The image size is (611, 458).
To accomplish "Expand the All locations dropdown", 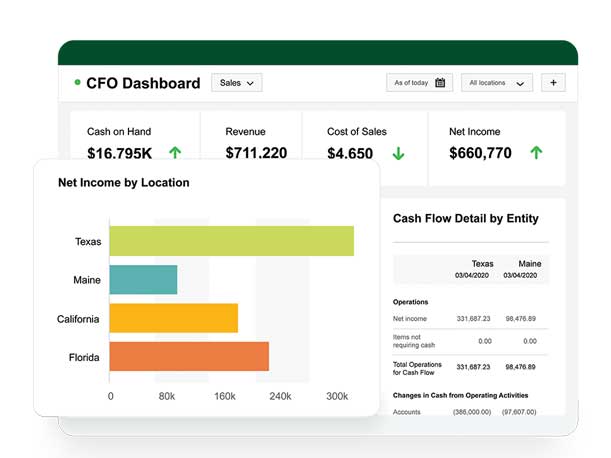I will 497,83.
